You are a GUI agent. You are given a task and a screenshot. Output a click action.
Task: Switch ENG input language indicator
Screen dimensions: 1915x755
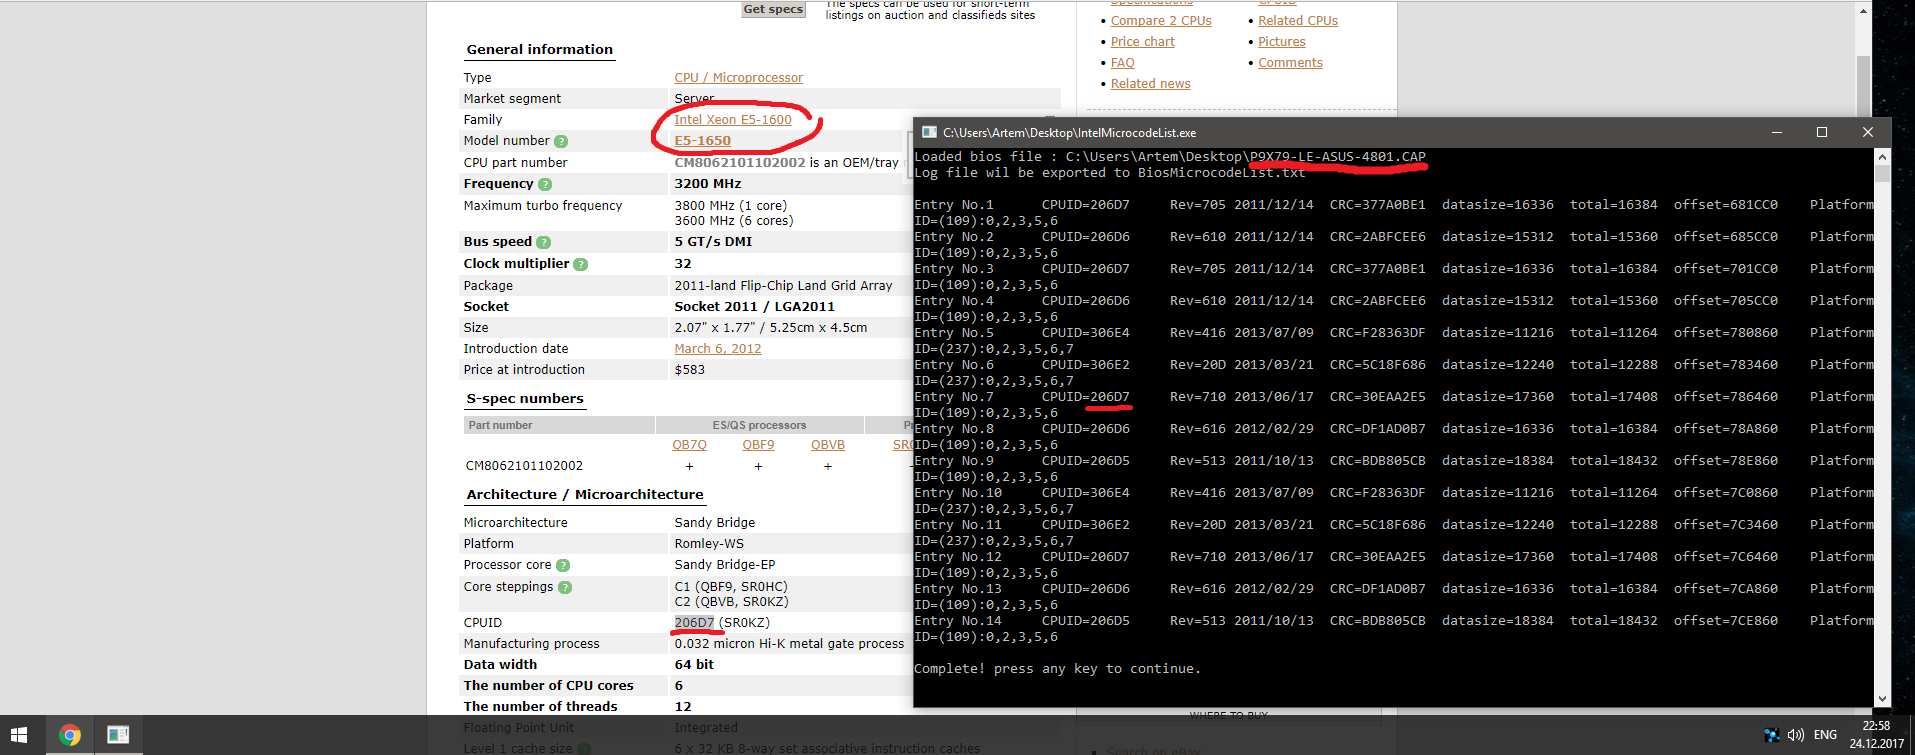coord(1825,735)
